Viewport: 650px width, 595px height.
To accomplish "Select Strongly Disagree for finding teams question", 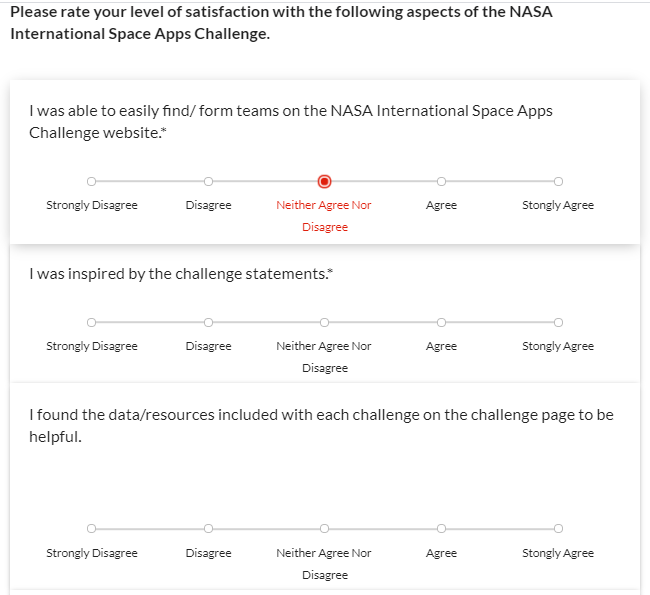I will tap(91, 182).
